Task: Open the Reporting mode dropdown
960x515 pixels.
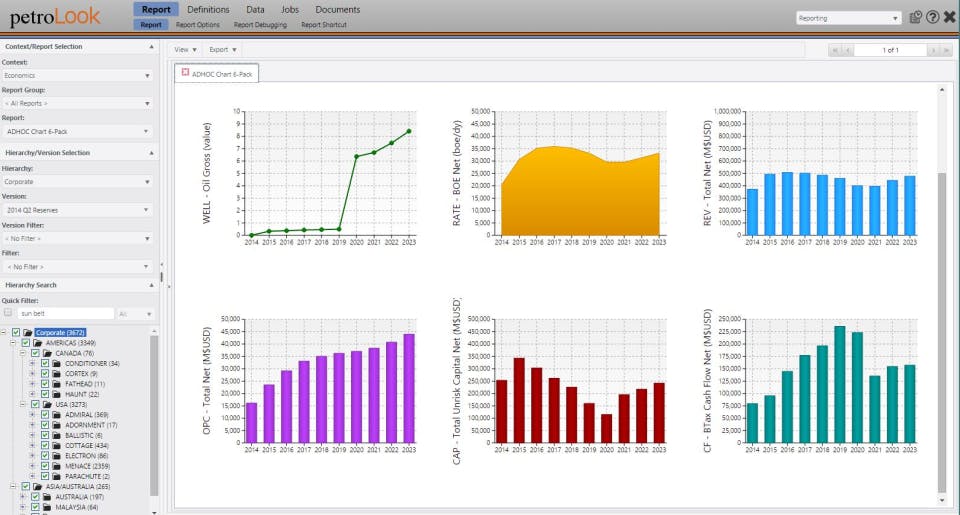Action: [848, 18]
